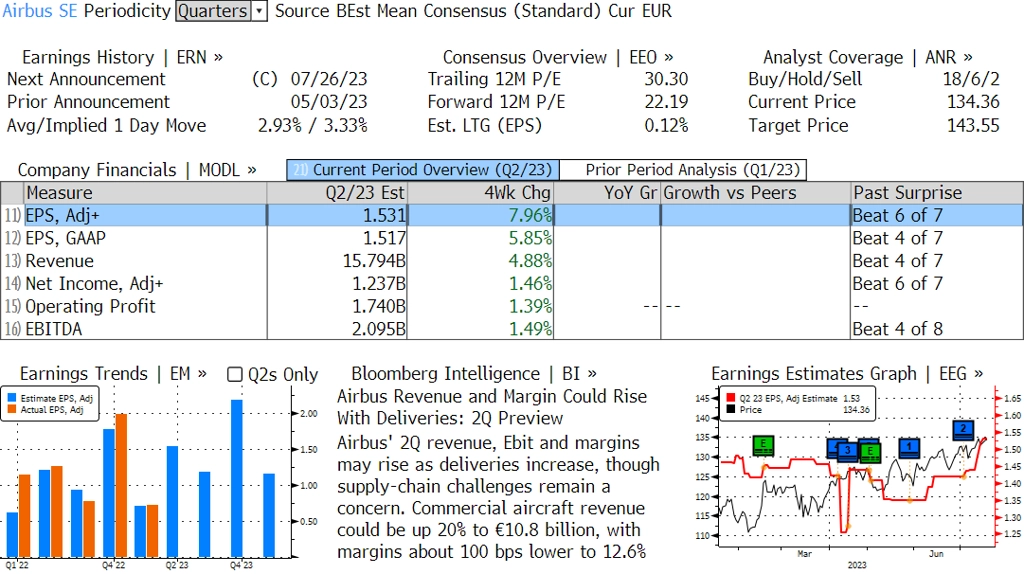Click the Trailing 12M P/E value 30.30
The width and height of the screenshot is (1024, 574).
pyautogui.click(x=666, y=80)
